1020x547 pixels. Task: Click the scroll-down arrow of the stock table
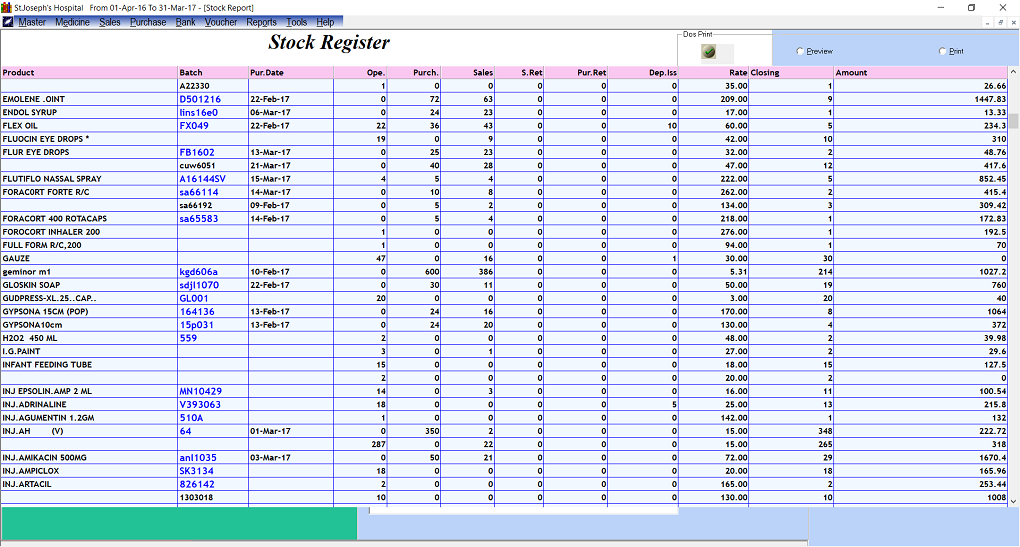coord(1013,501)
